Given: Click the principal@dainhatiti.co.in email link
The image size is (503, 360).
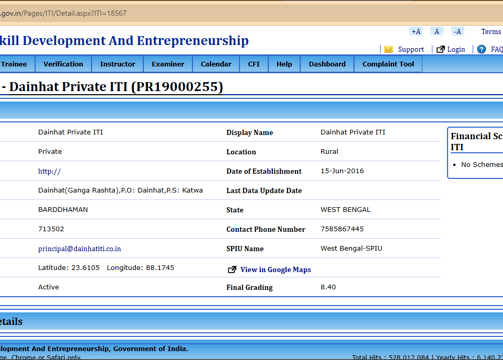Looking at the screenshot, I should (79, 249).
